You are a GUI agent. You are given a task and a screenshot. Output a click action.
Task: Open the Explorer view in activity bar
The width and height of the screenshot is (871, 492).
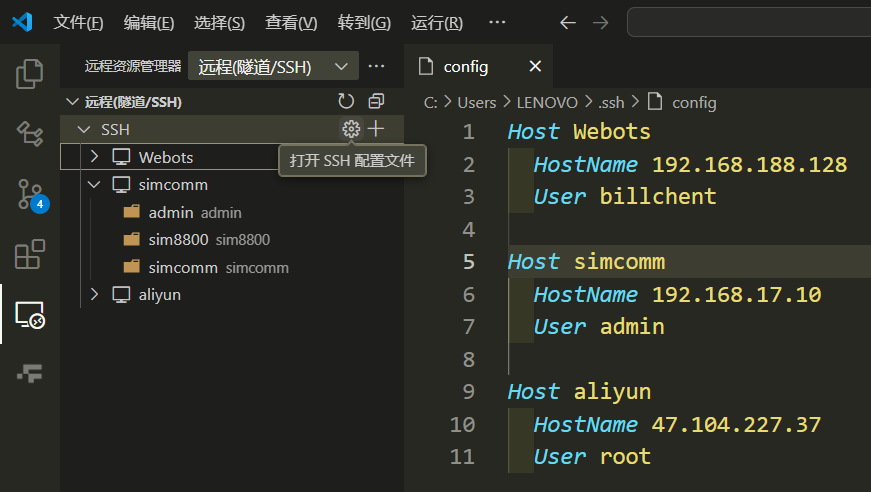(x=29, y=74)
